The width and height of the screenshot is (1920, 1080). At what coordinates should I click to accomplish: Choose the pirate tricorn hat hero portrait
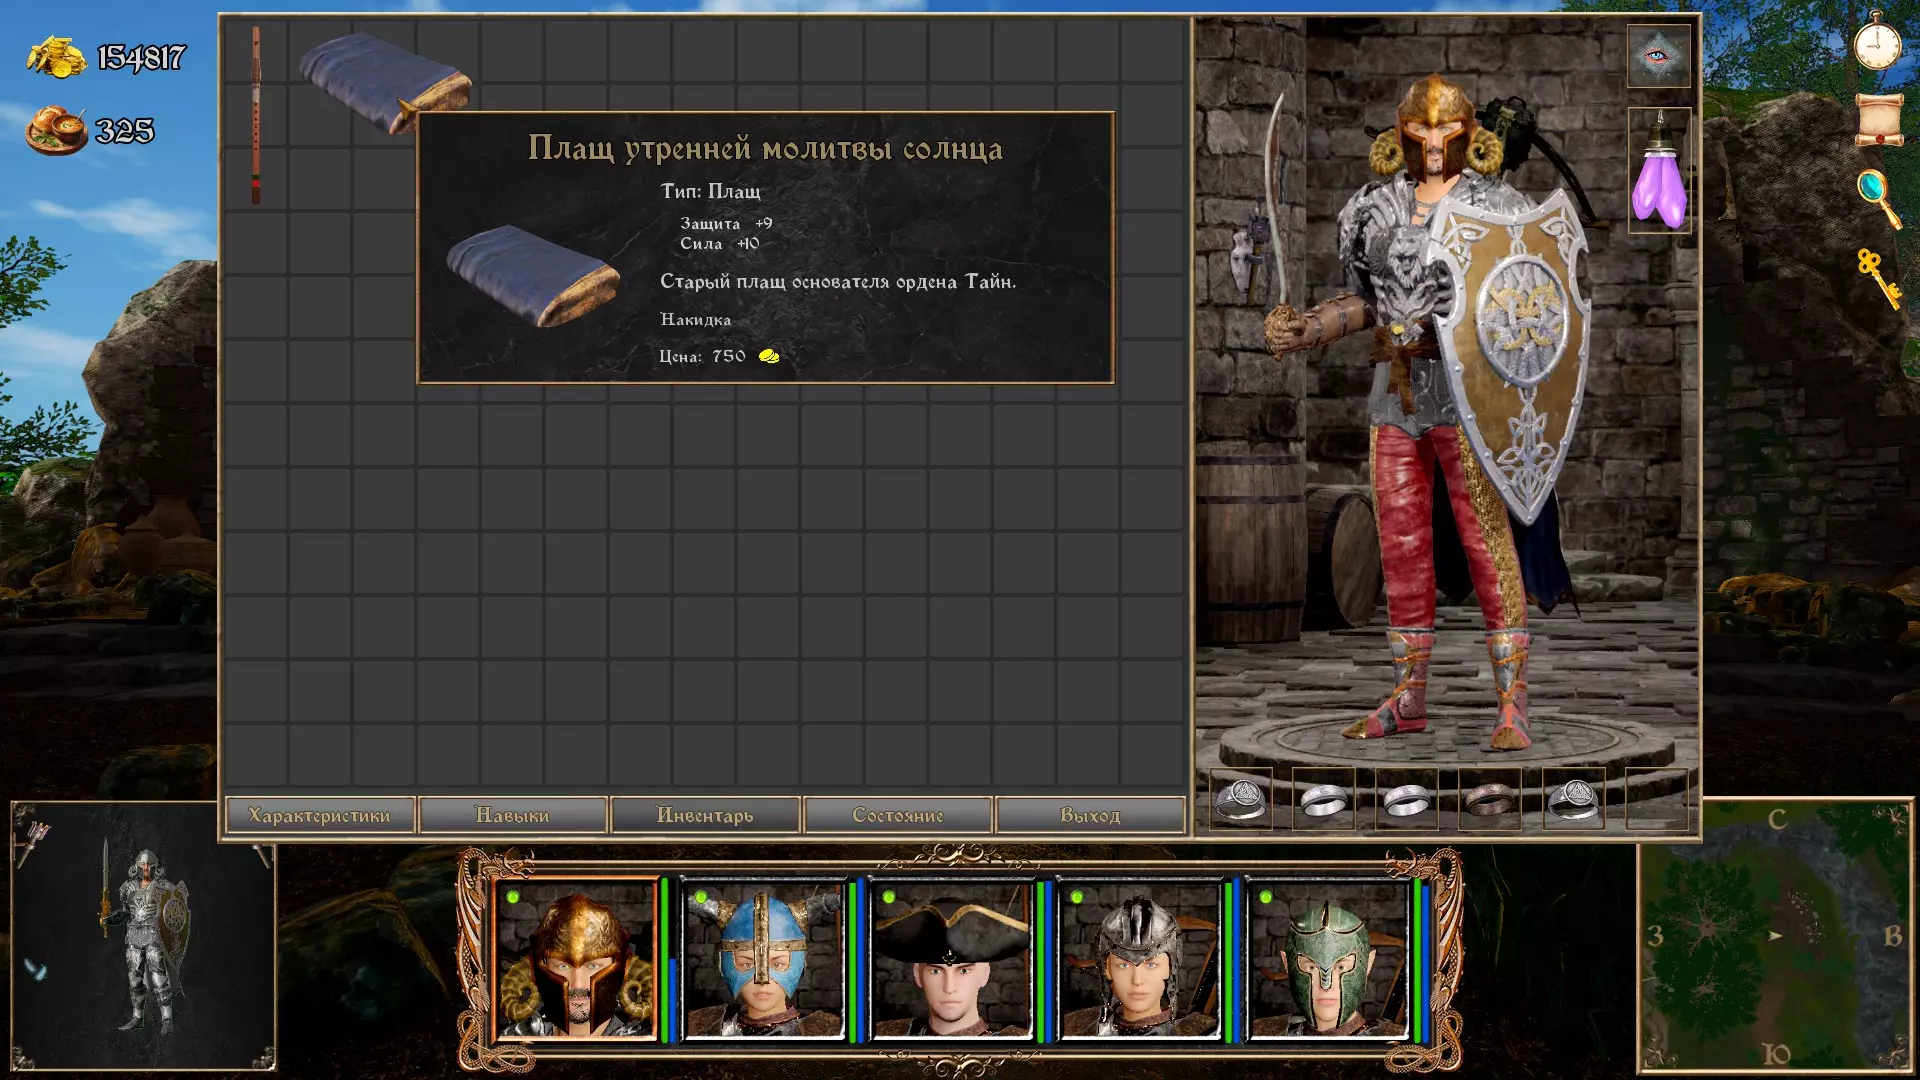pos(952,960)
